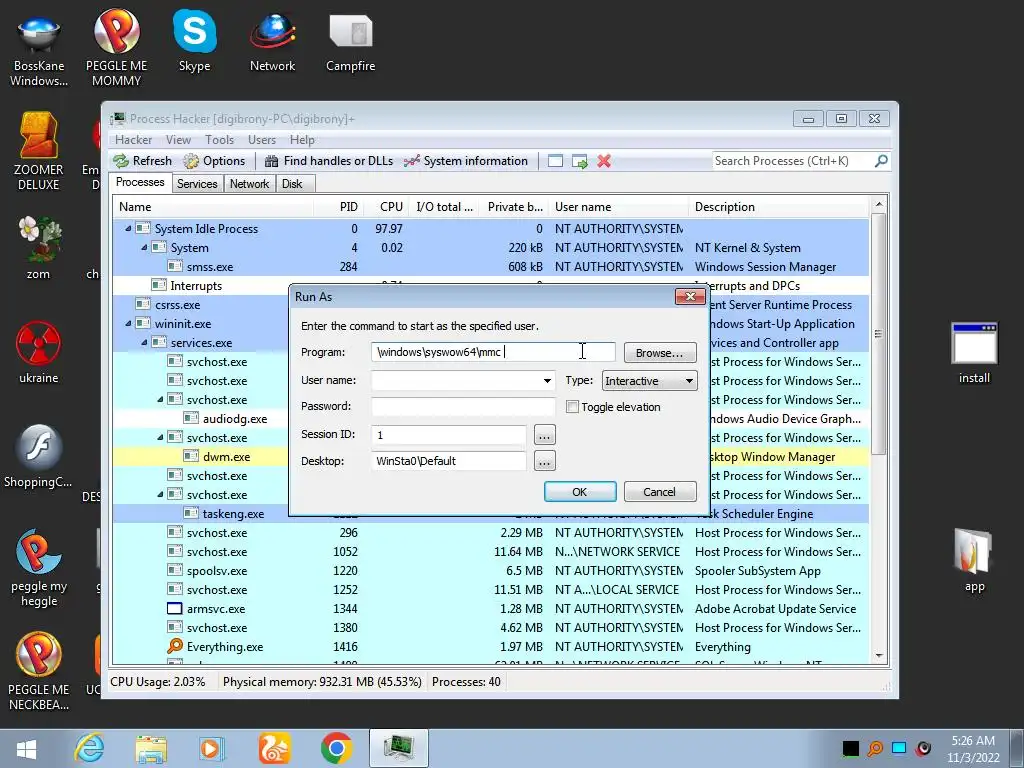1024x768 pixels.
Task: Click the Password input field
Action: click(463, 406)
